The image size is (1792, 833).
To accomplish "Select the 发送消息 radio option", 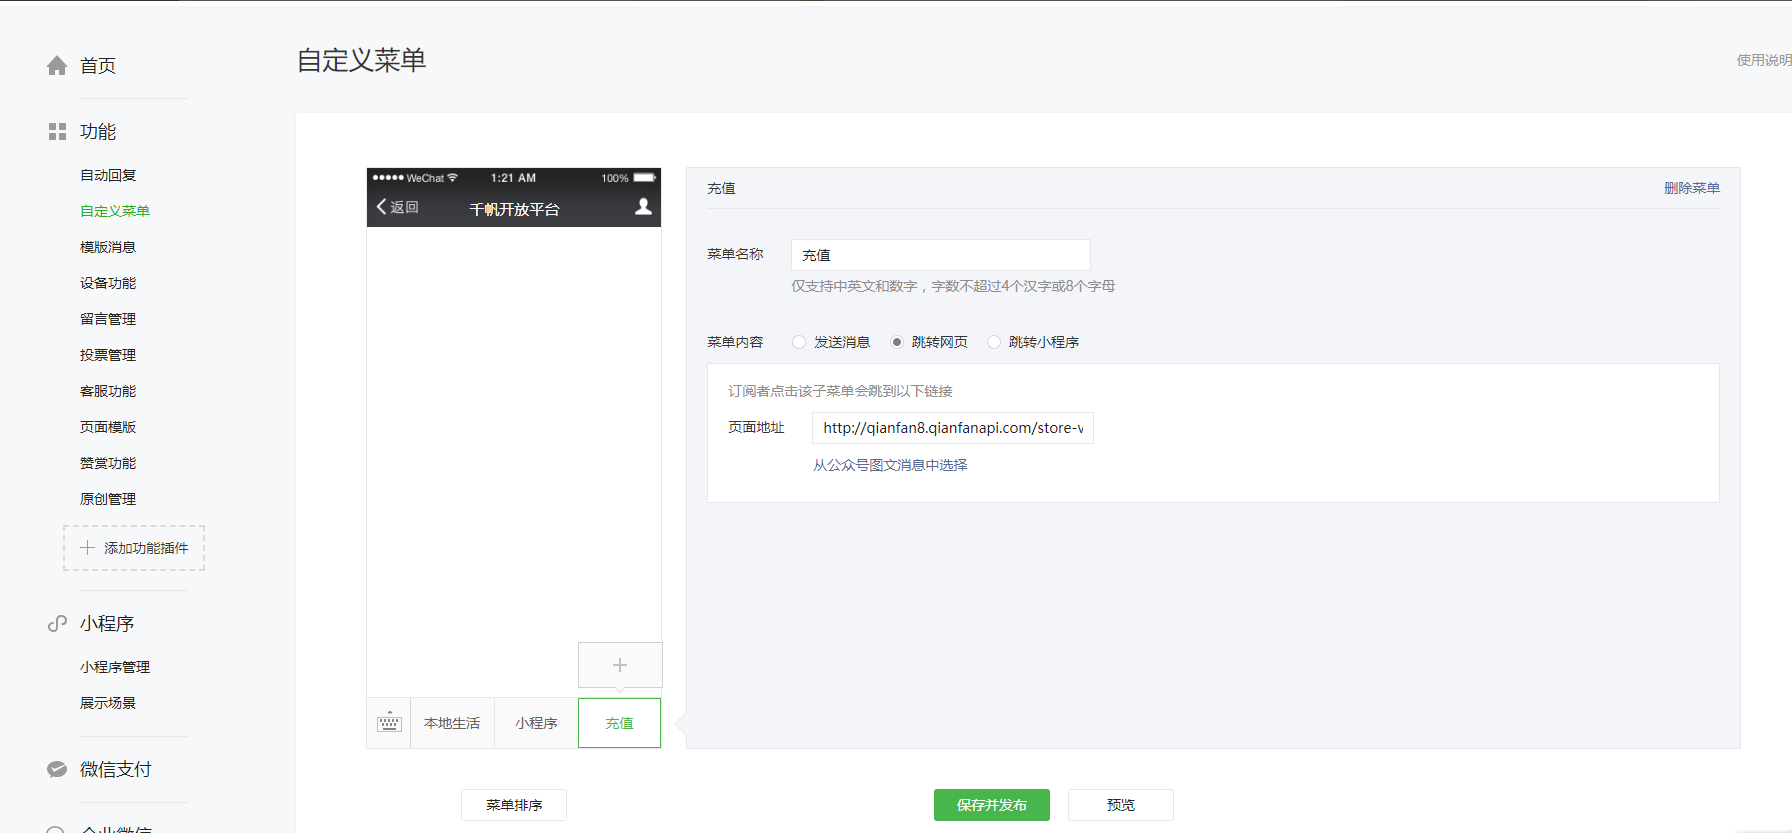I will (799, 342).
